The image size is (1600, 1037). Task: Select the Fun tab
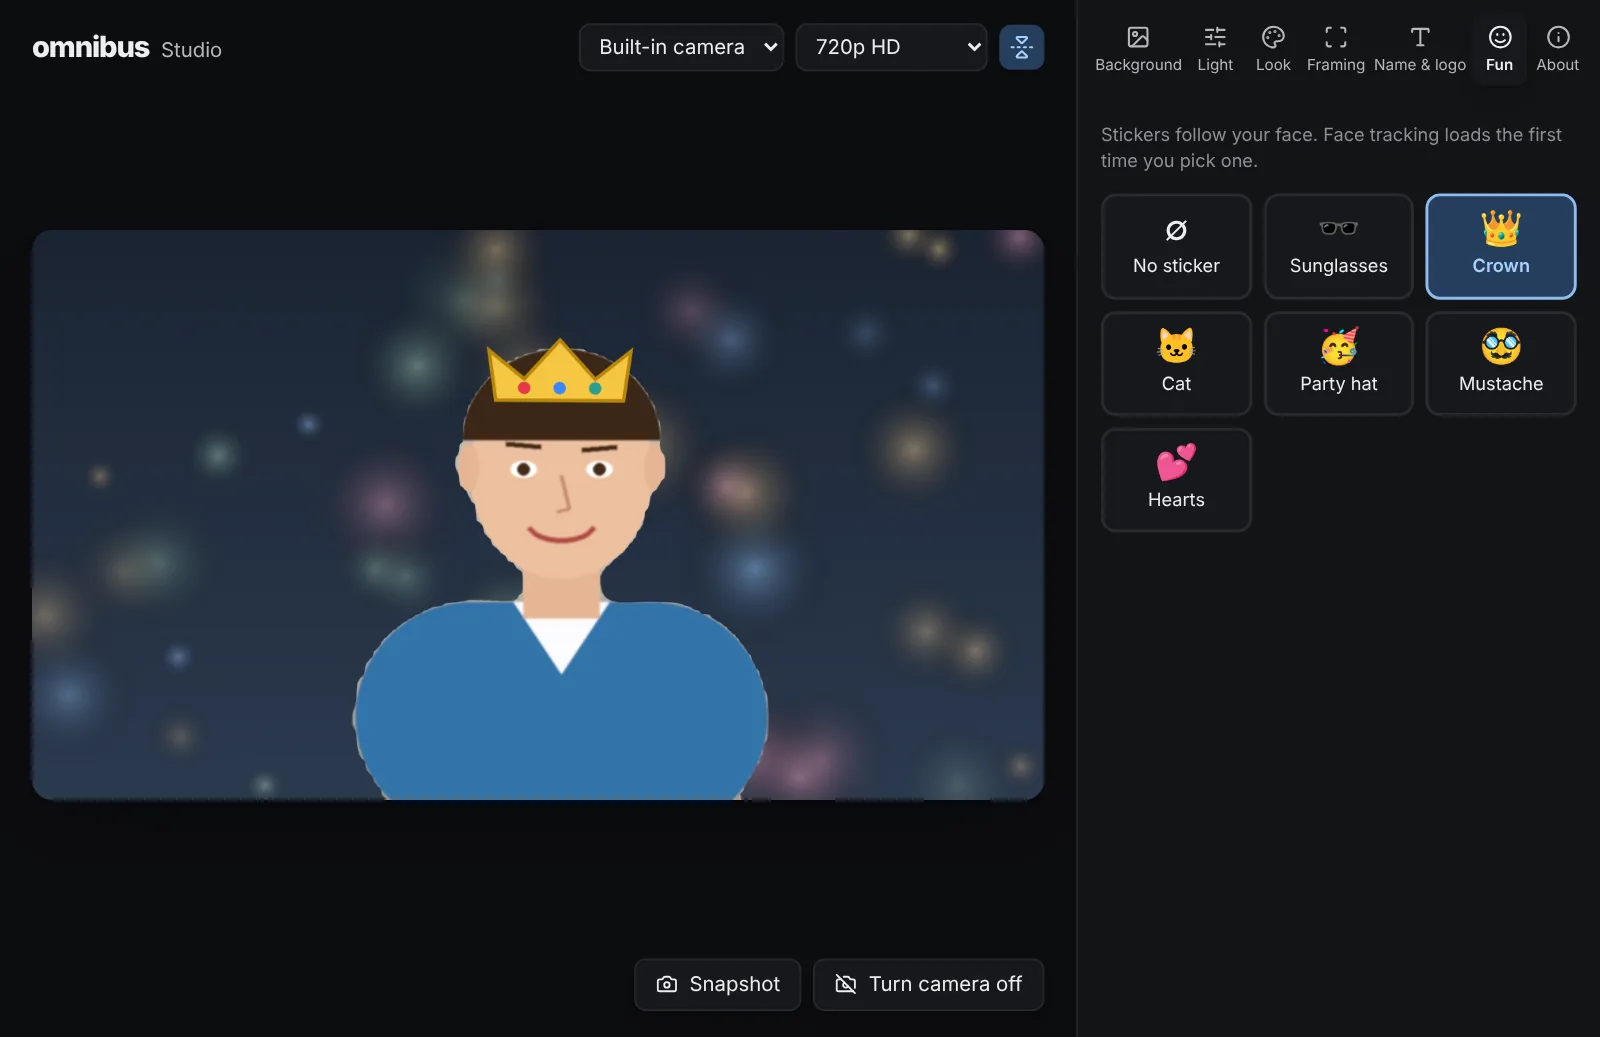click(x=1499, y=49)
